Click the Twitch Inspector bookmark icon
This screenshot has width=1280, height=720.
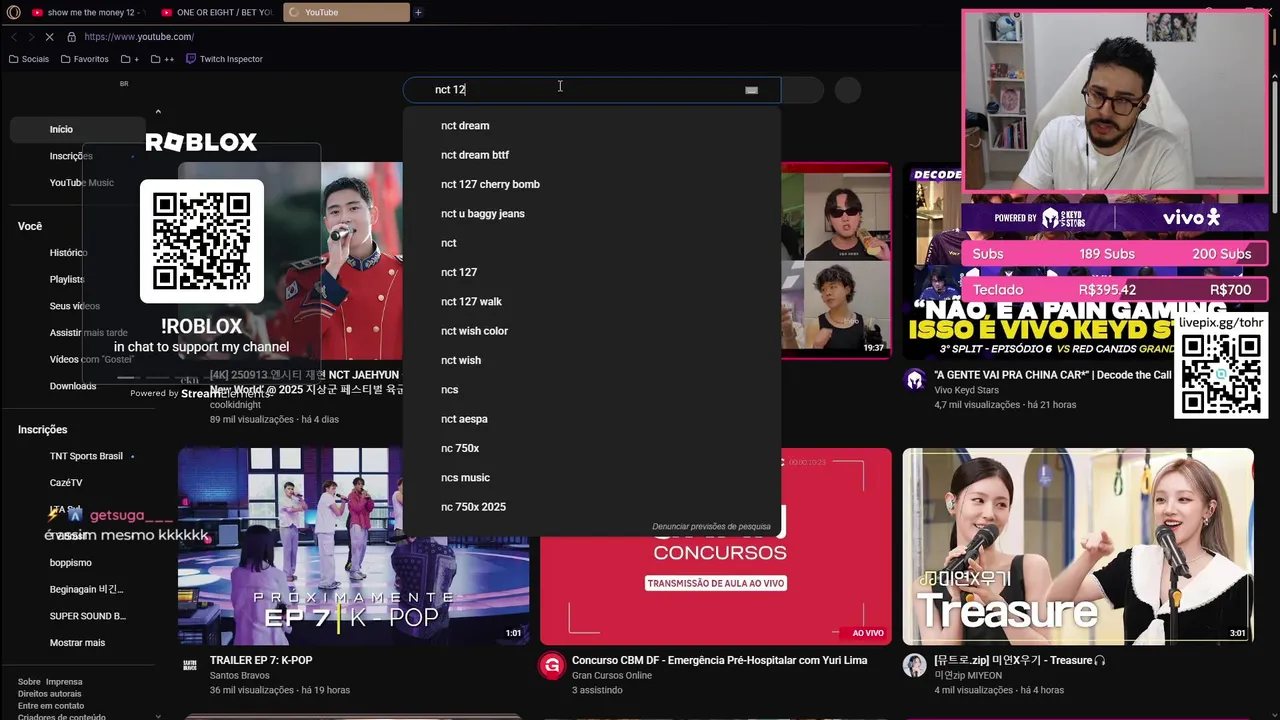click(191, 59)
